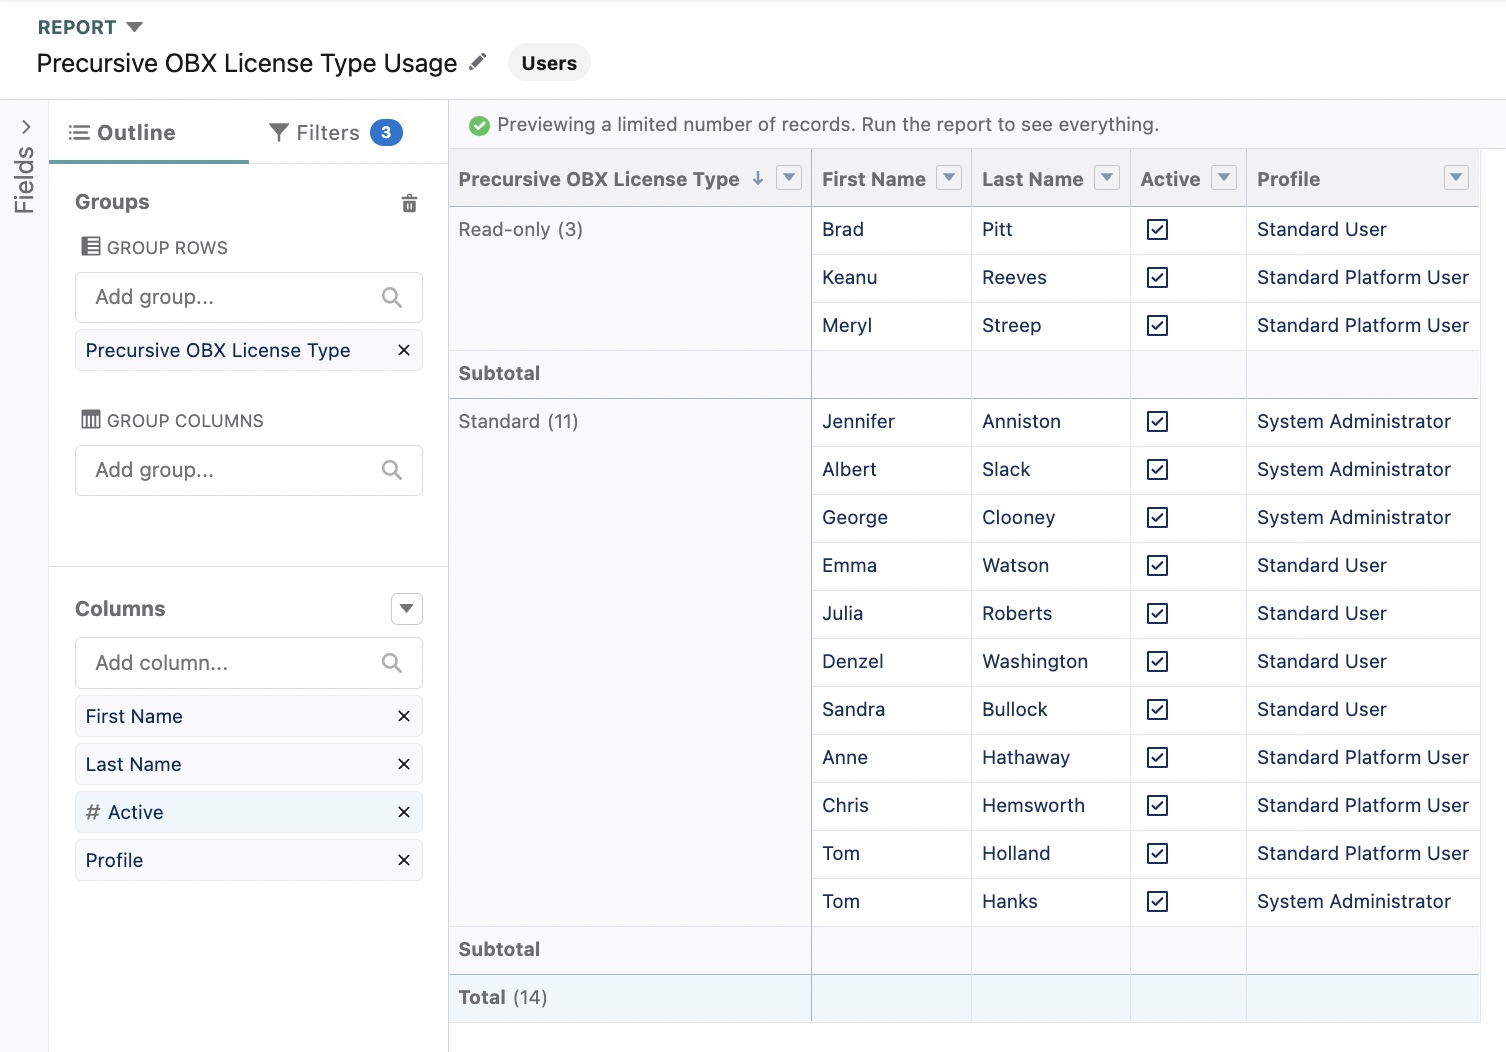Open Precursive OBX License Type column menu
1506x1052 pixels.
789,178
